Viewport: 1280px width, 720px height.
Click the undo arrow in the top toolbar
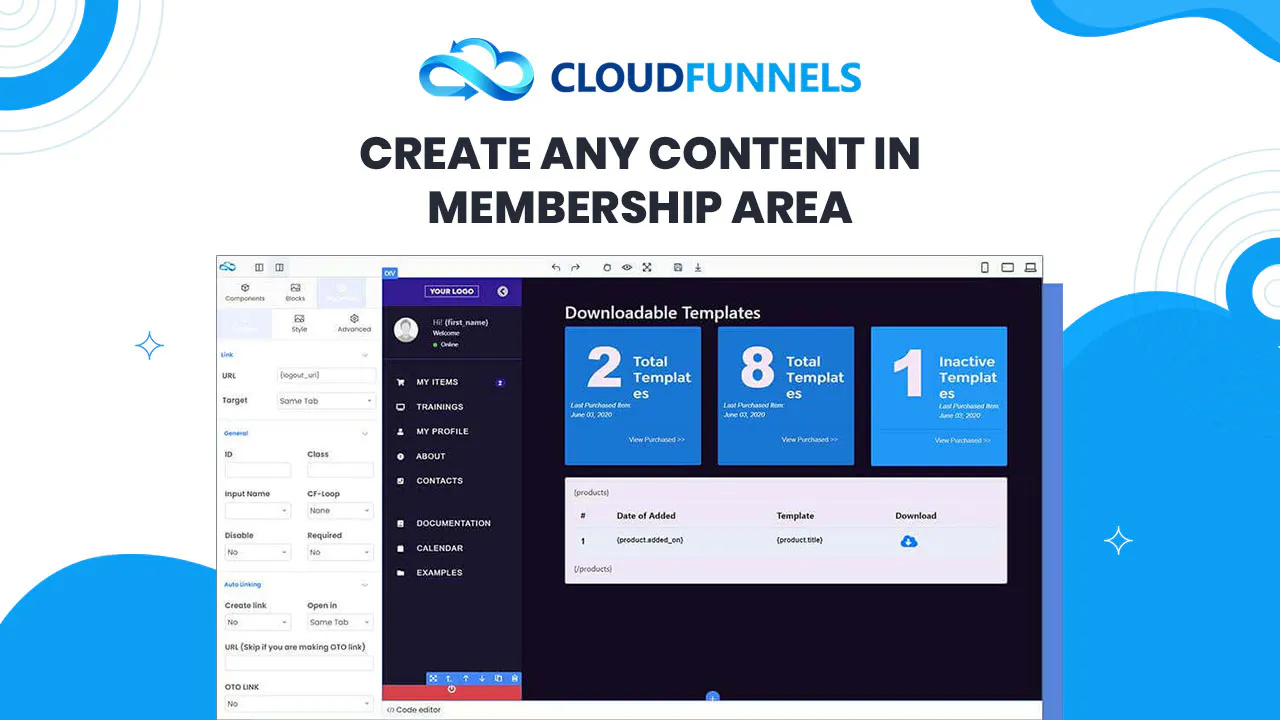556,267
